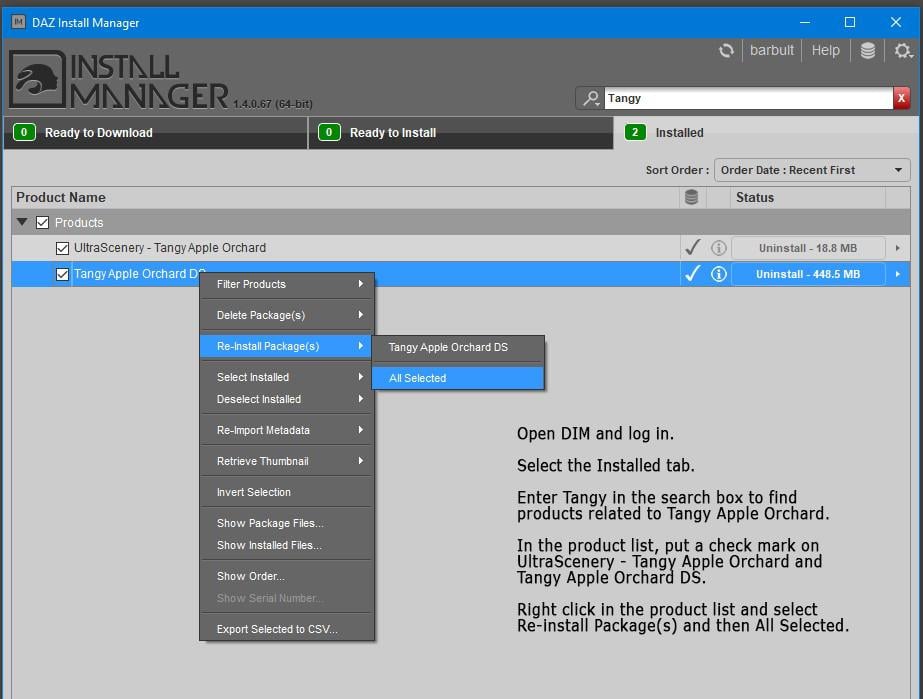Click Uninstall - 448.5 MB button
The width and height of the screenshot is (923, 699).
pos(808,274)
